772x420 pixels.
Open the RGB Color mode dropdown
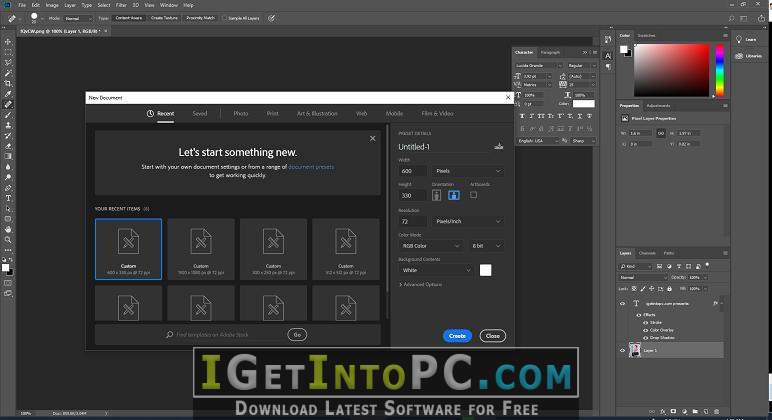click(x=430, y=245)
